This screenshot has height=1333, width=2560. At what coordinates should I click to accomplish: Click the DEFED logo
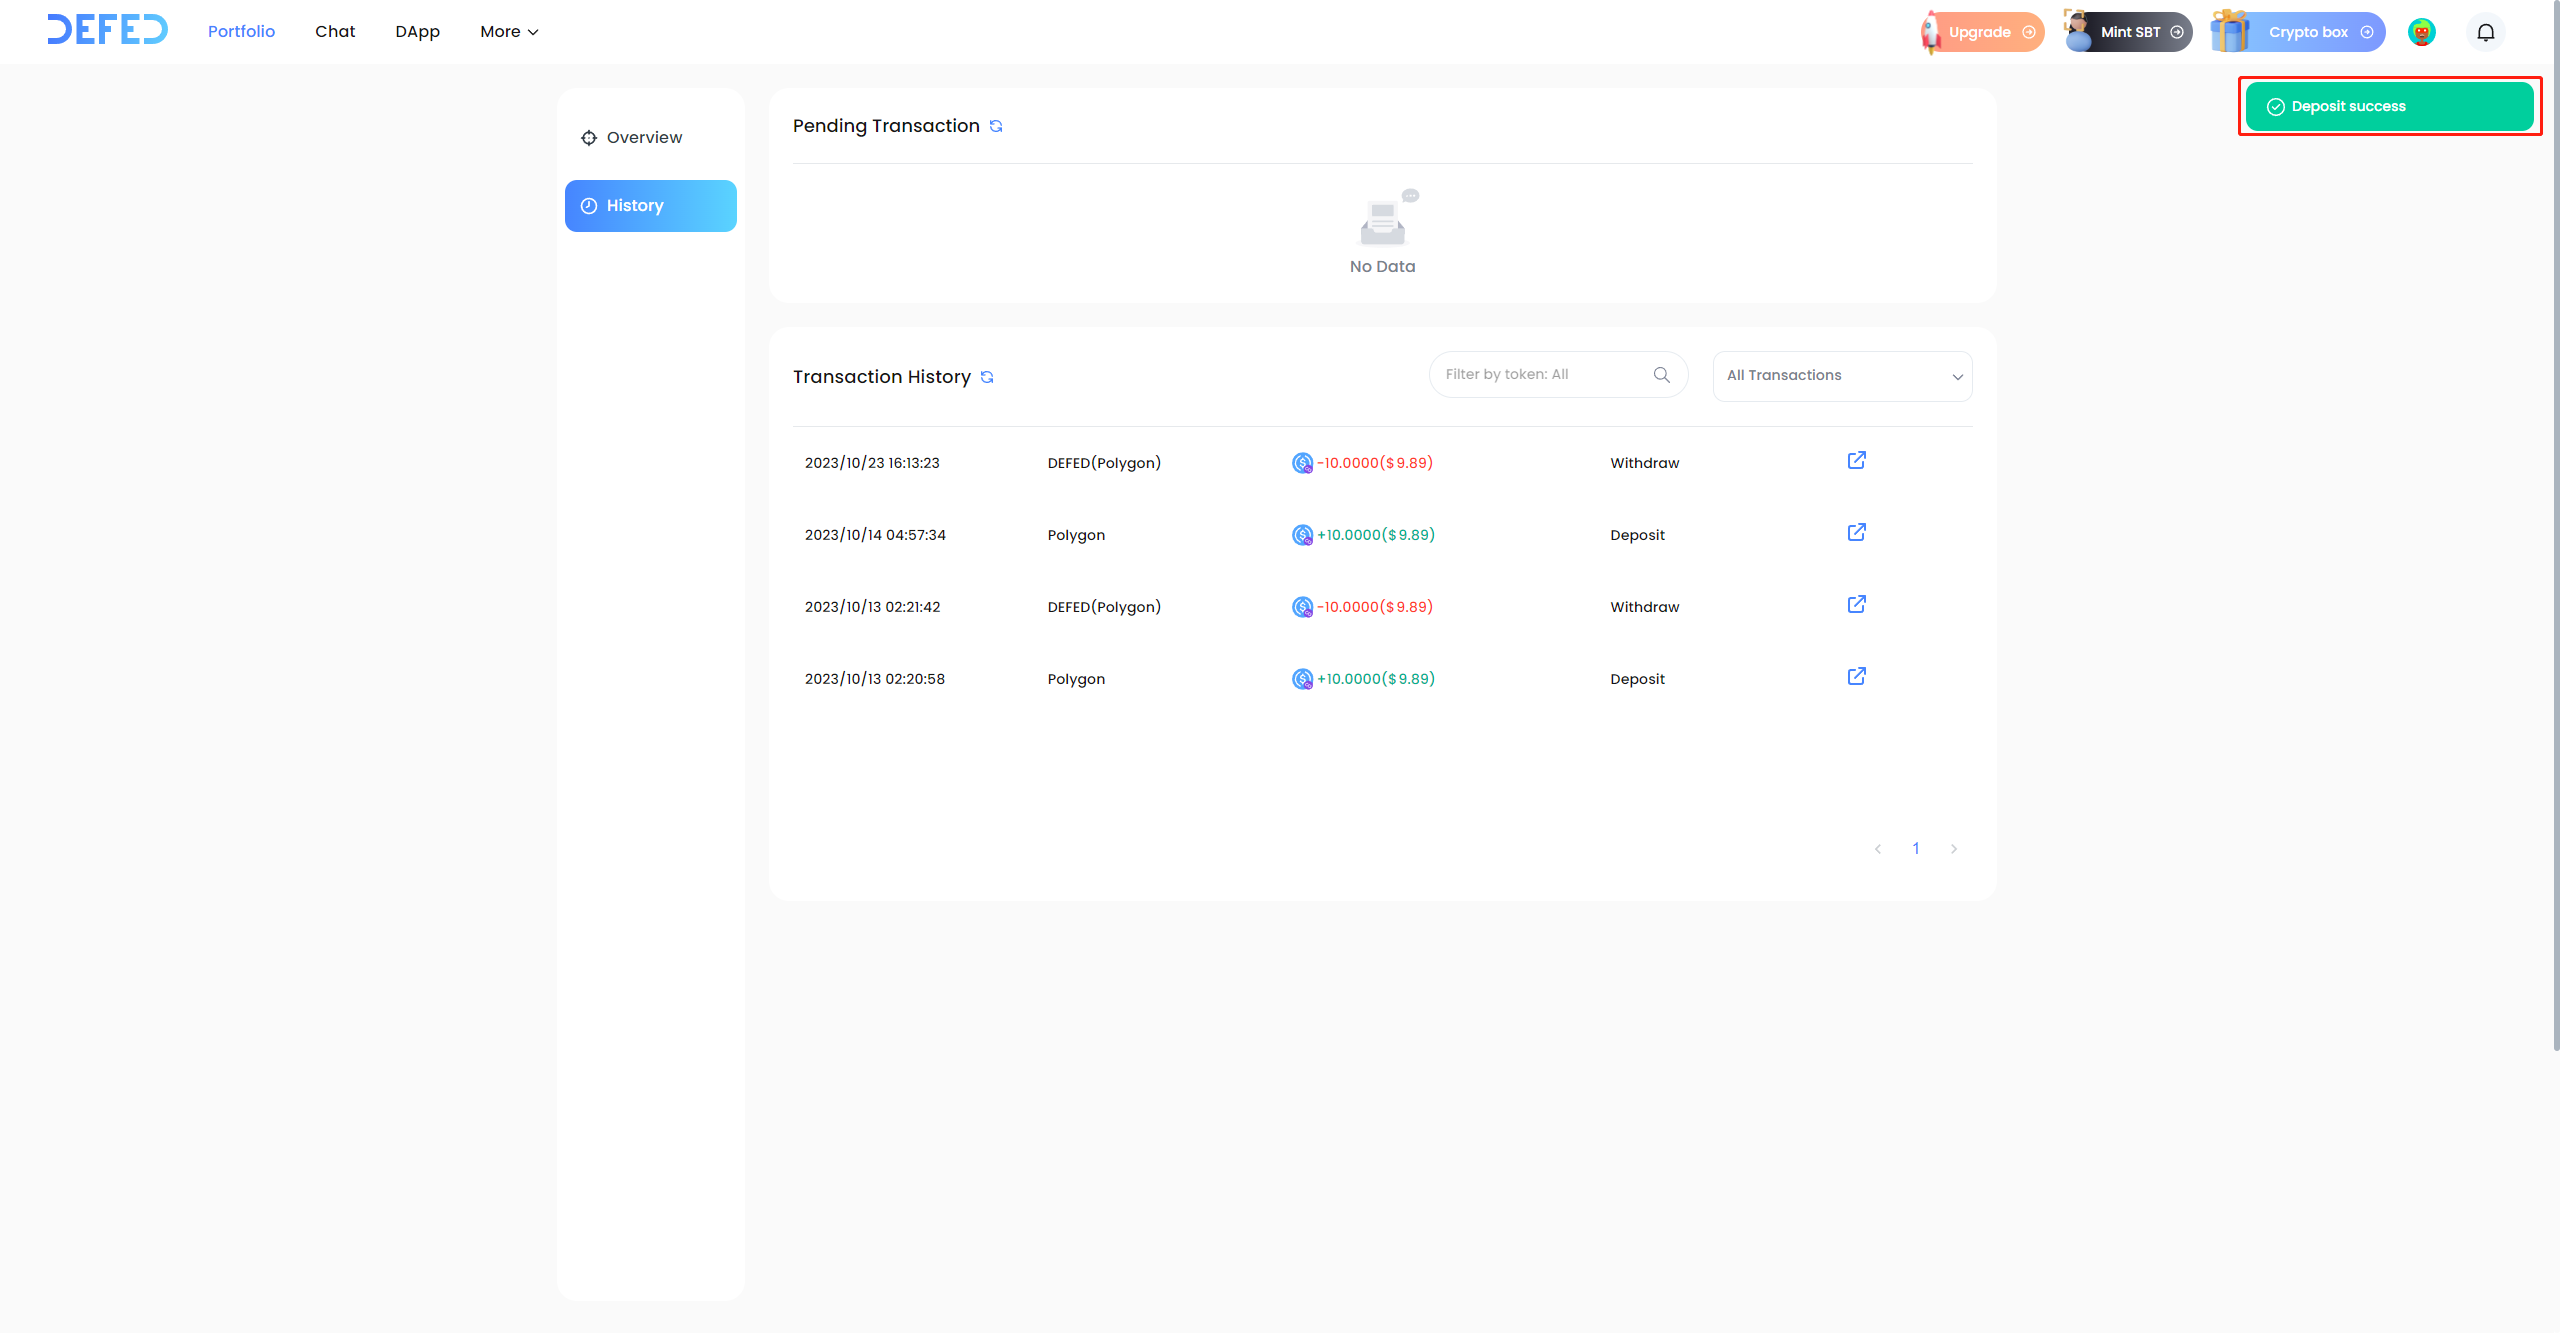coord(108,30)
